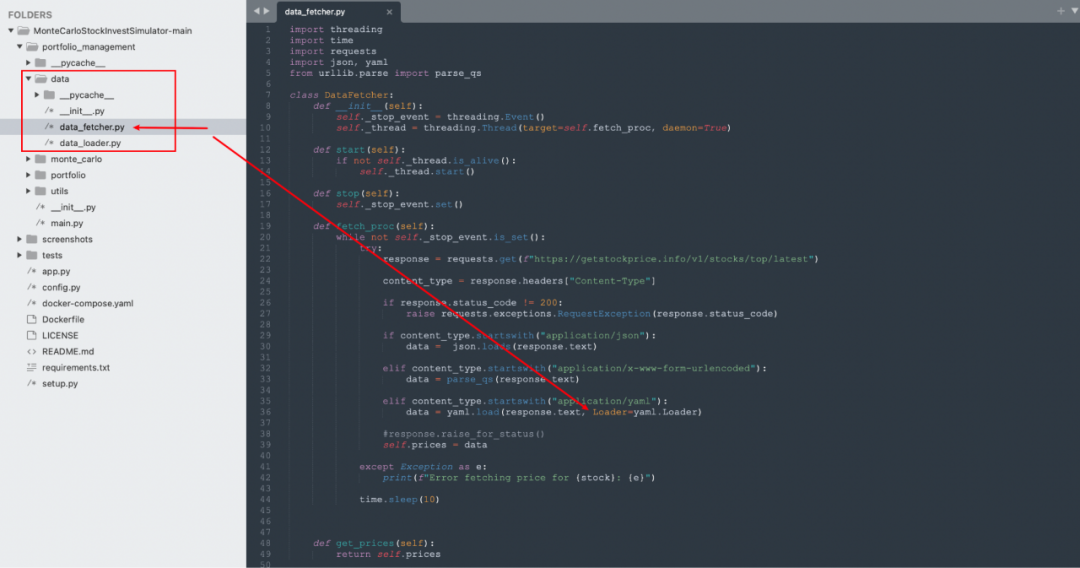This screenshot has height=568, width=1080.
Task: Click the README.md markup file icon
Action: (31, 352)
